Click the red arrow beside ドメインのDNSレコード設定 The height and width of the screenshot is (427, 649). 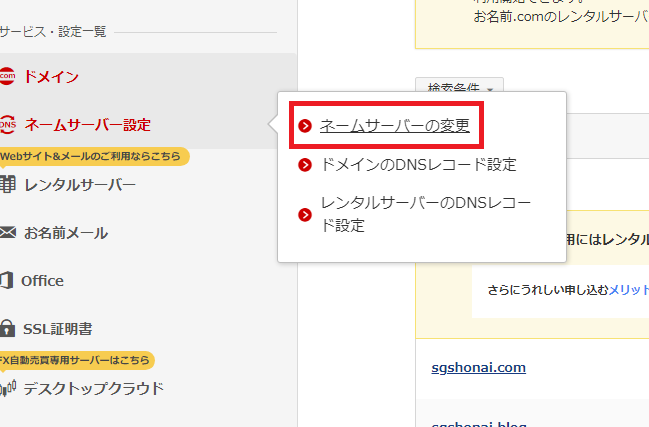[x=305, y=165]
